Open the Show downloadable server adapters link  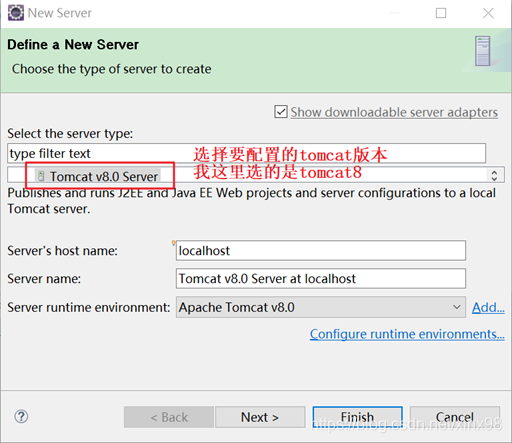pos(394,112)
